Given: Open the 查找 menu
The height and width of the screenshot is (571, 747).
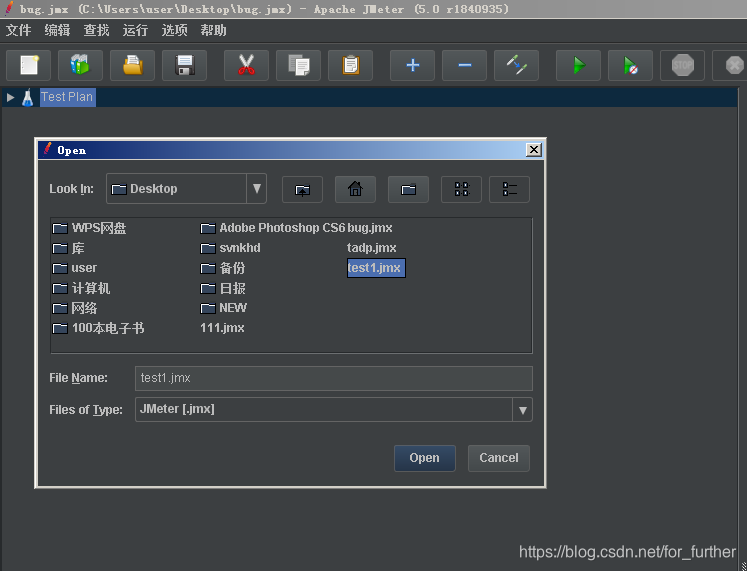Looking at the screenshot, I should coord(97,30).
